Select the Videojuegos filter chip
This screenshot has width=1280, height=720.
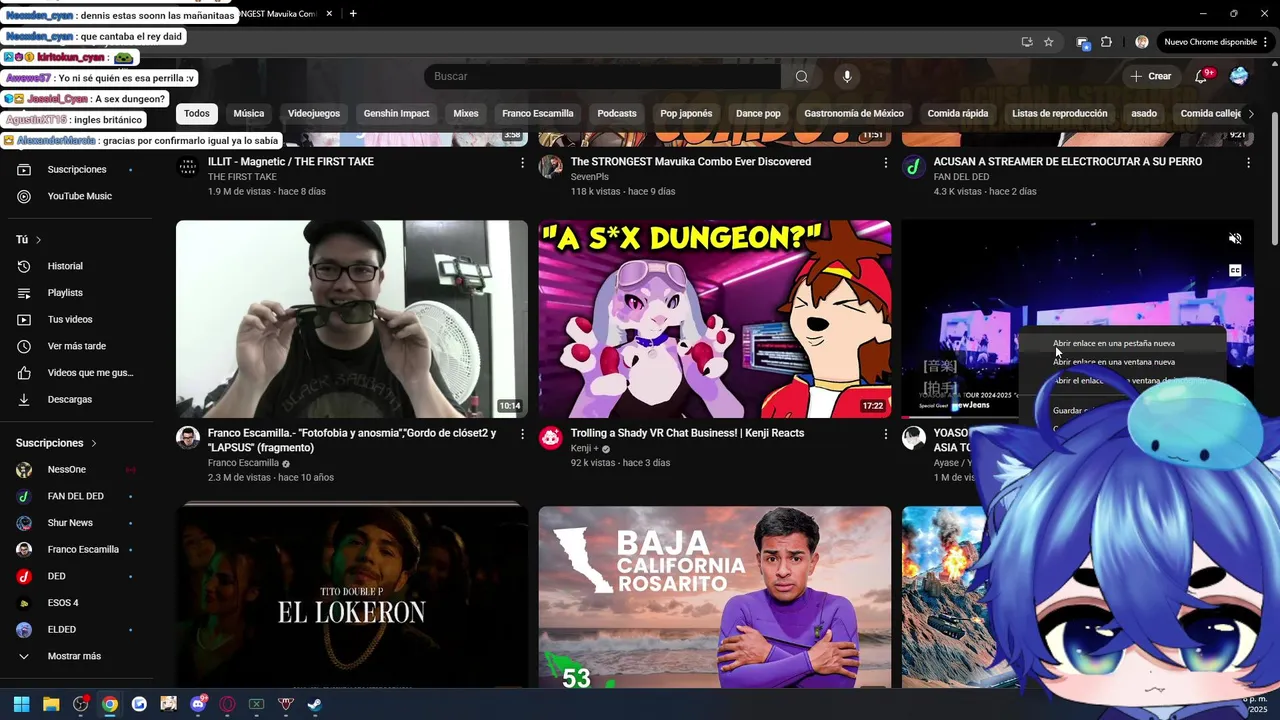tap(314, 114)
